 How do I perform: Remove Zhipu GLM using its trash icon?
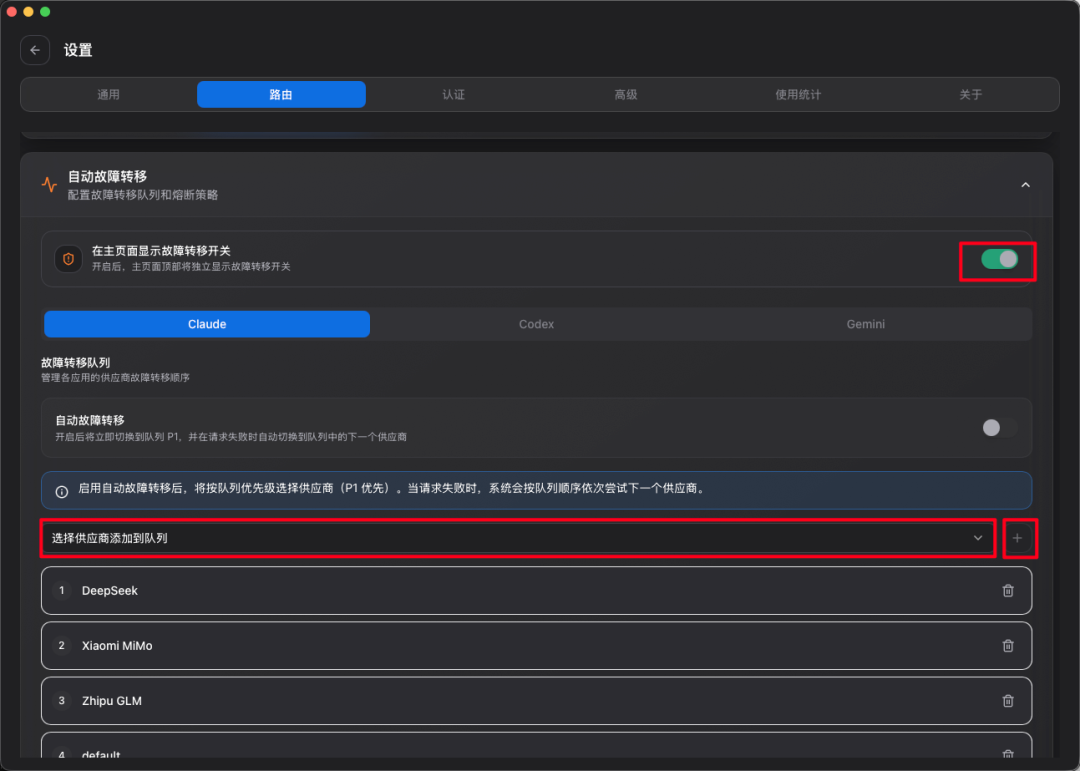pos(1007,701)
